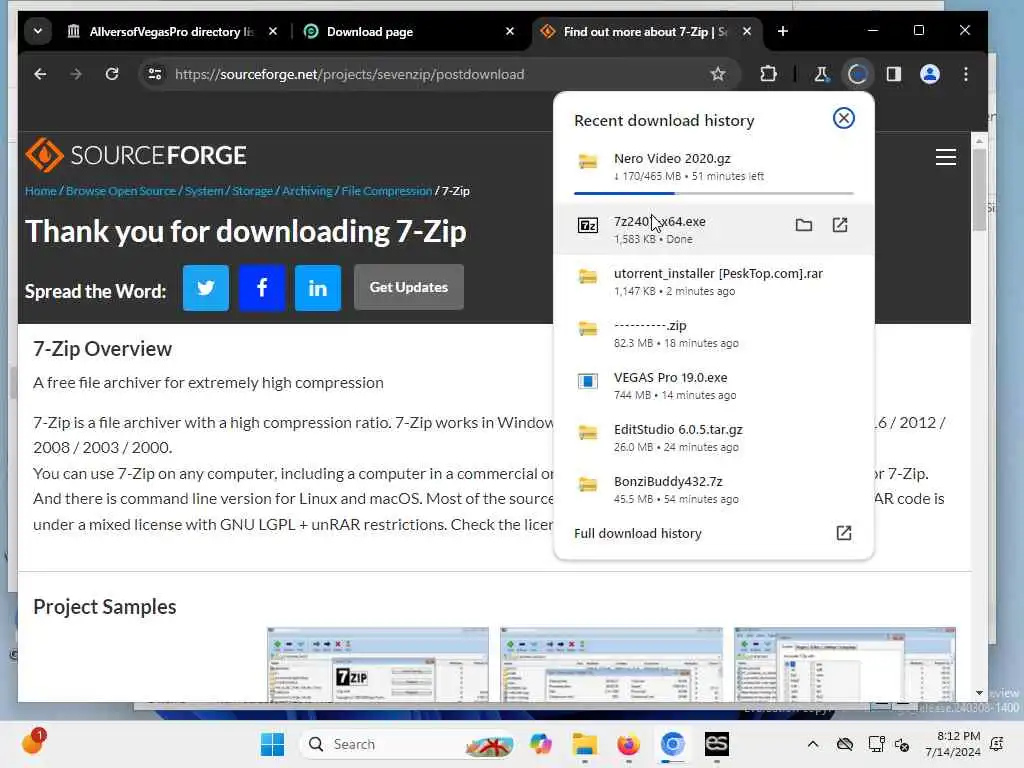Open Full download history link
Screen dimensions: 1024x768
(x=637, y=533)
